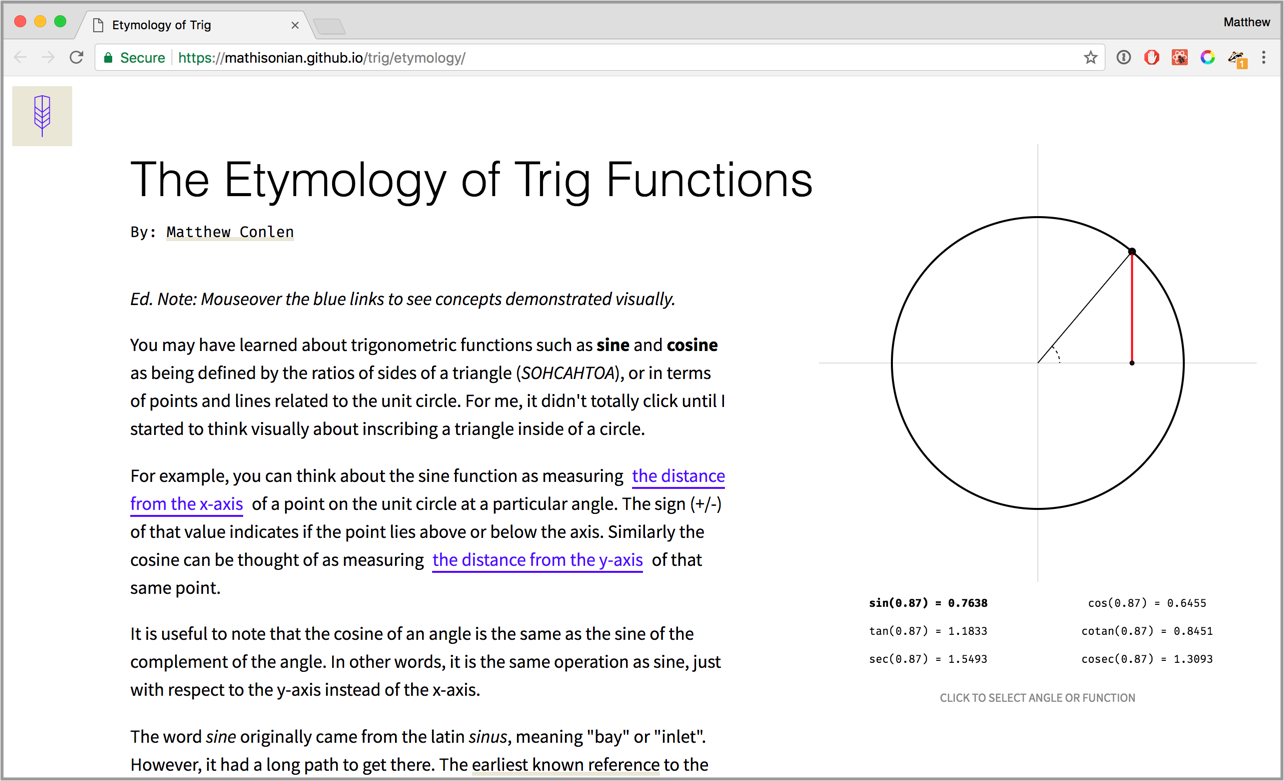Click the red bee extension icon

(1179, 57)
